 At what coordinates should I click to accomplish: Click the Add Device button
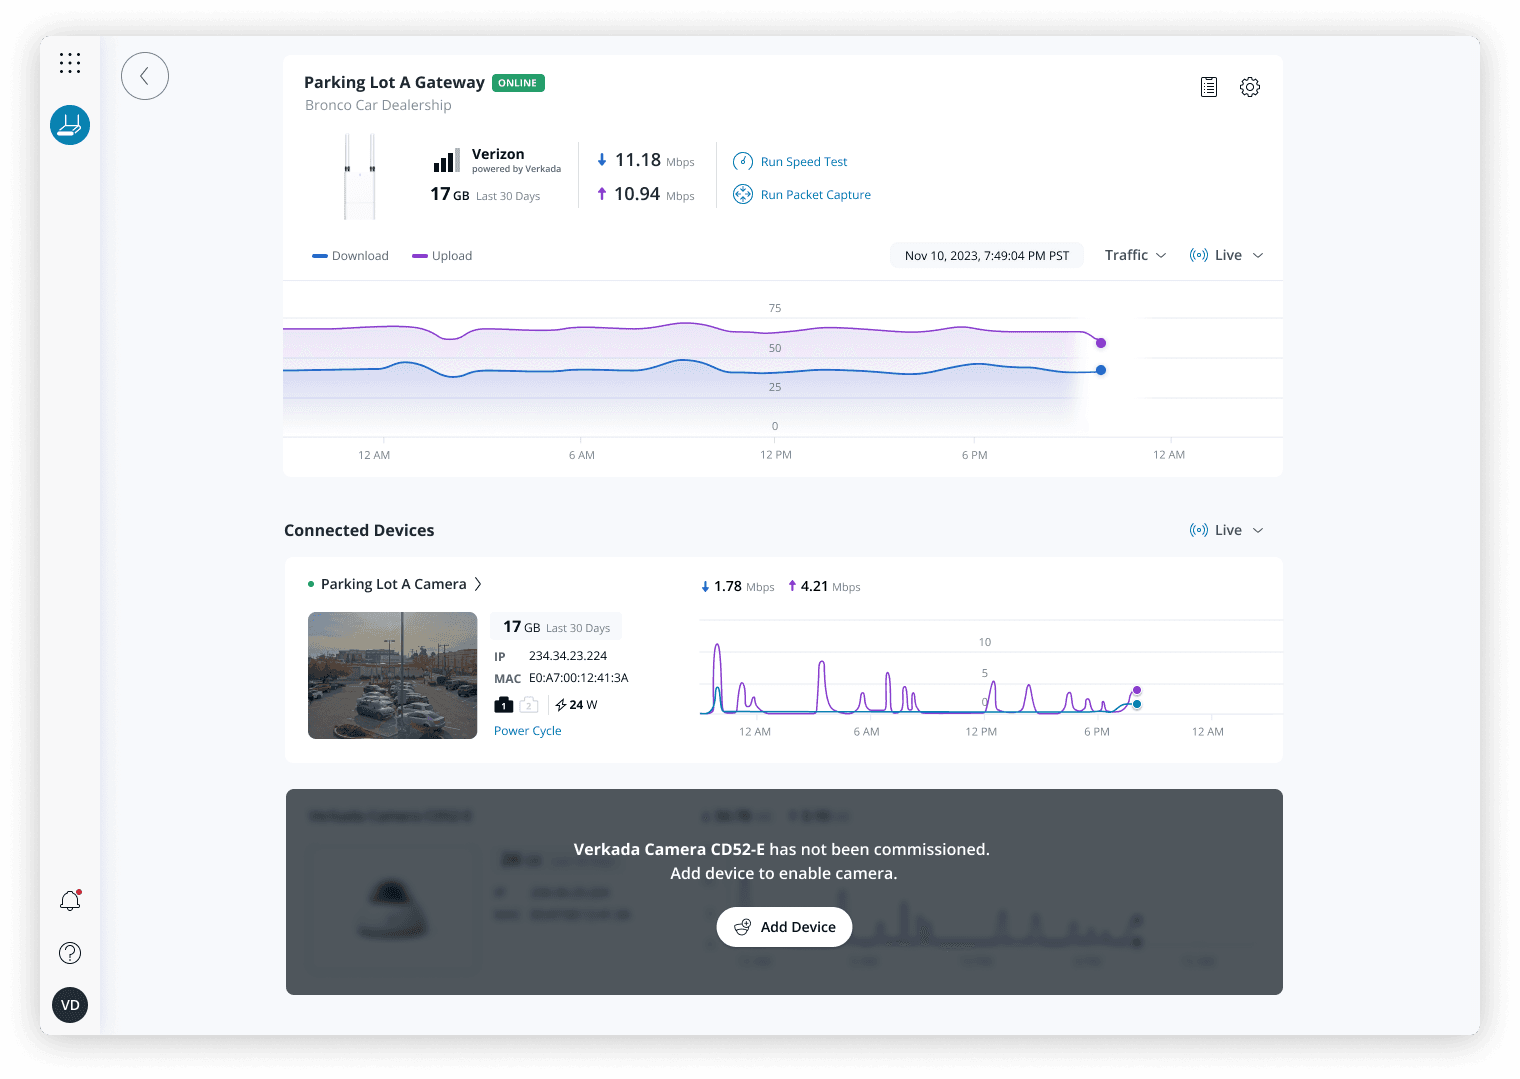784,927
